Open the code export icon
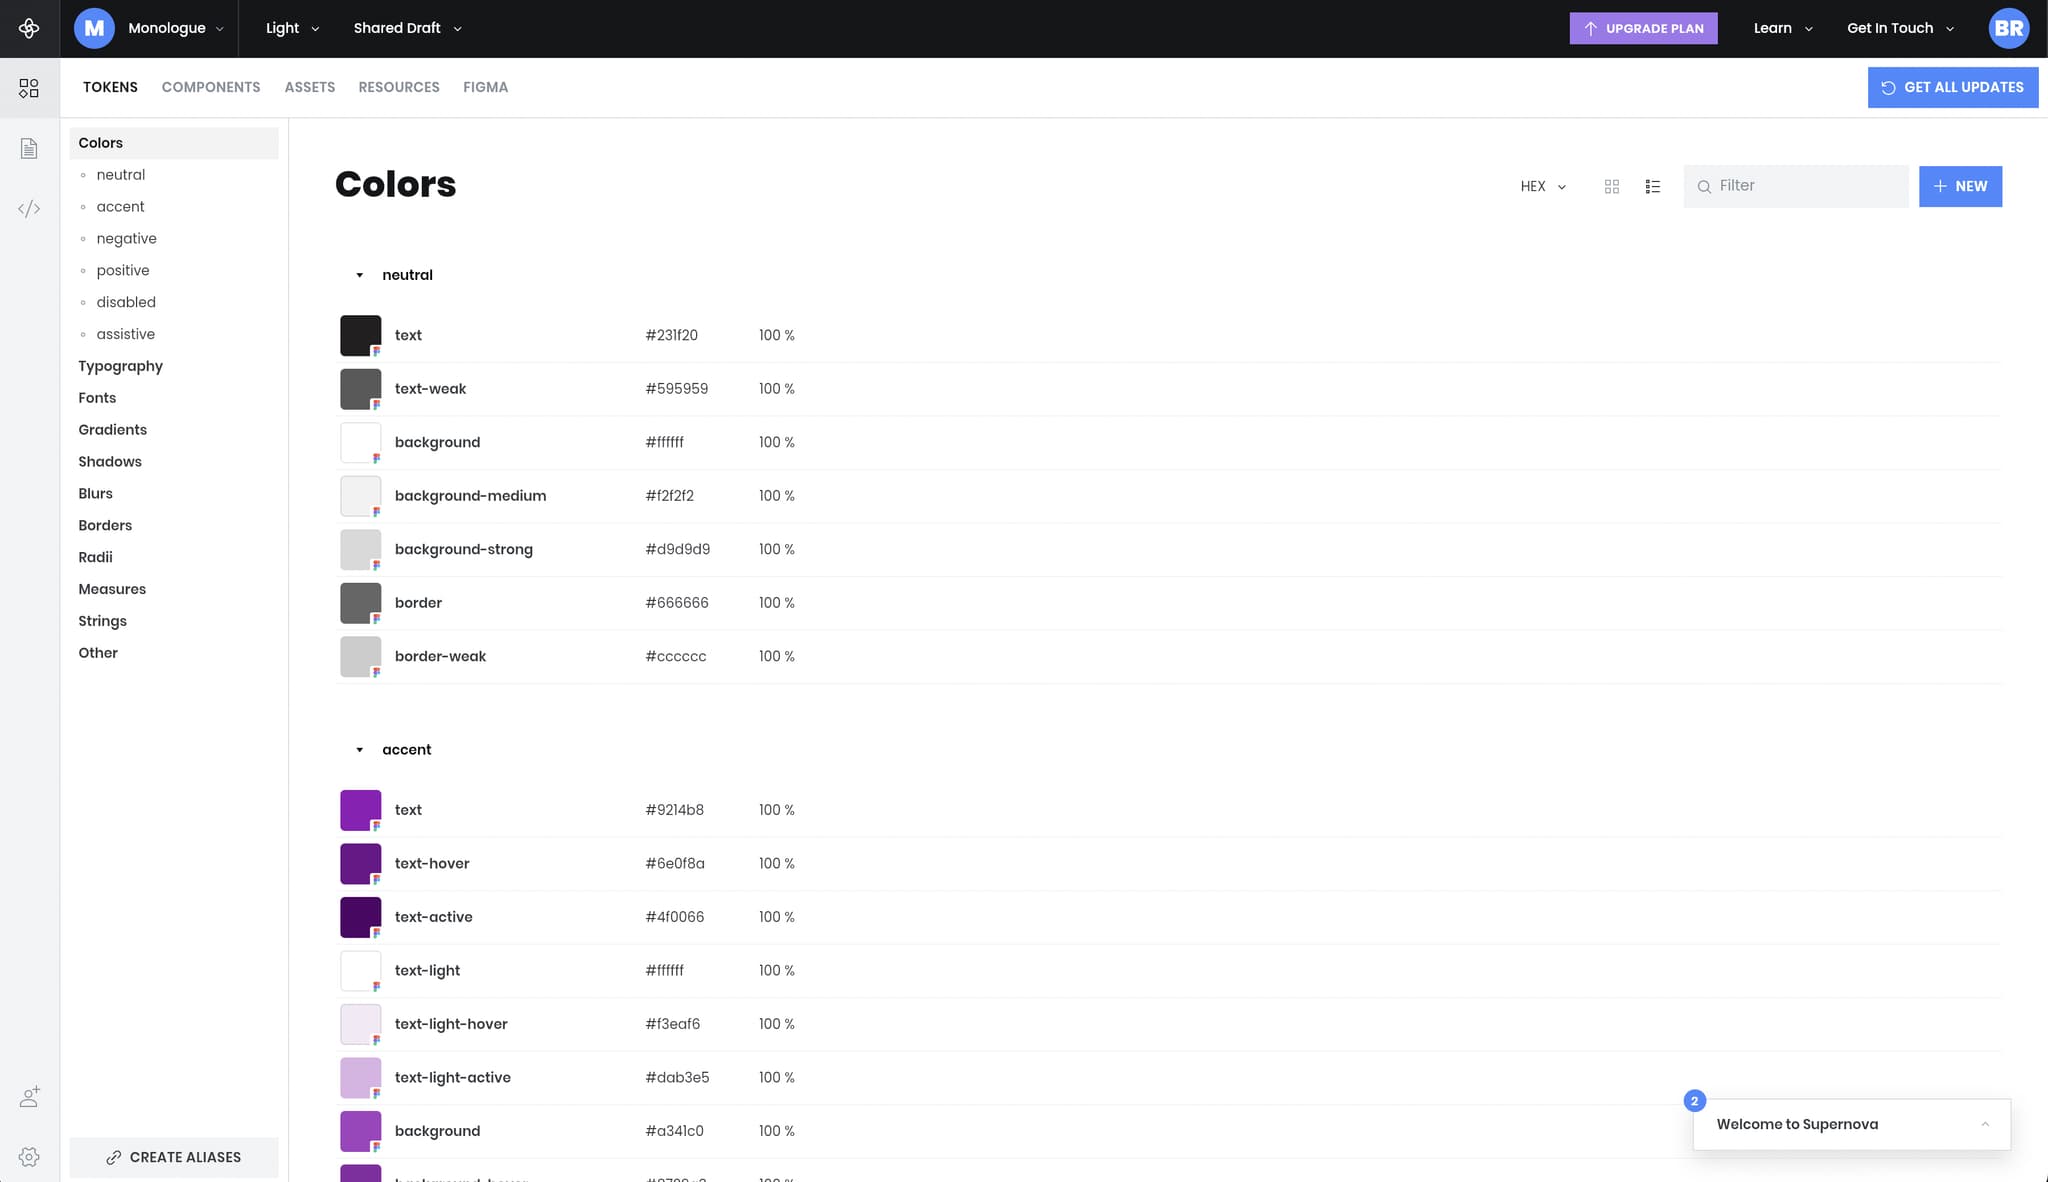Image resolution: width=2048 pixels, height=1182 pixels. (x=29, y=209)
